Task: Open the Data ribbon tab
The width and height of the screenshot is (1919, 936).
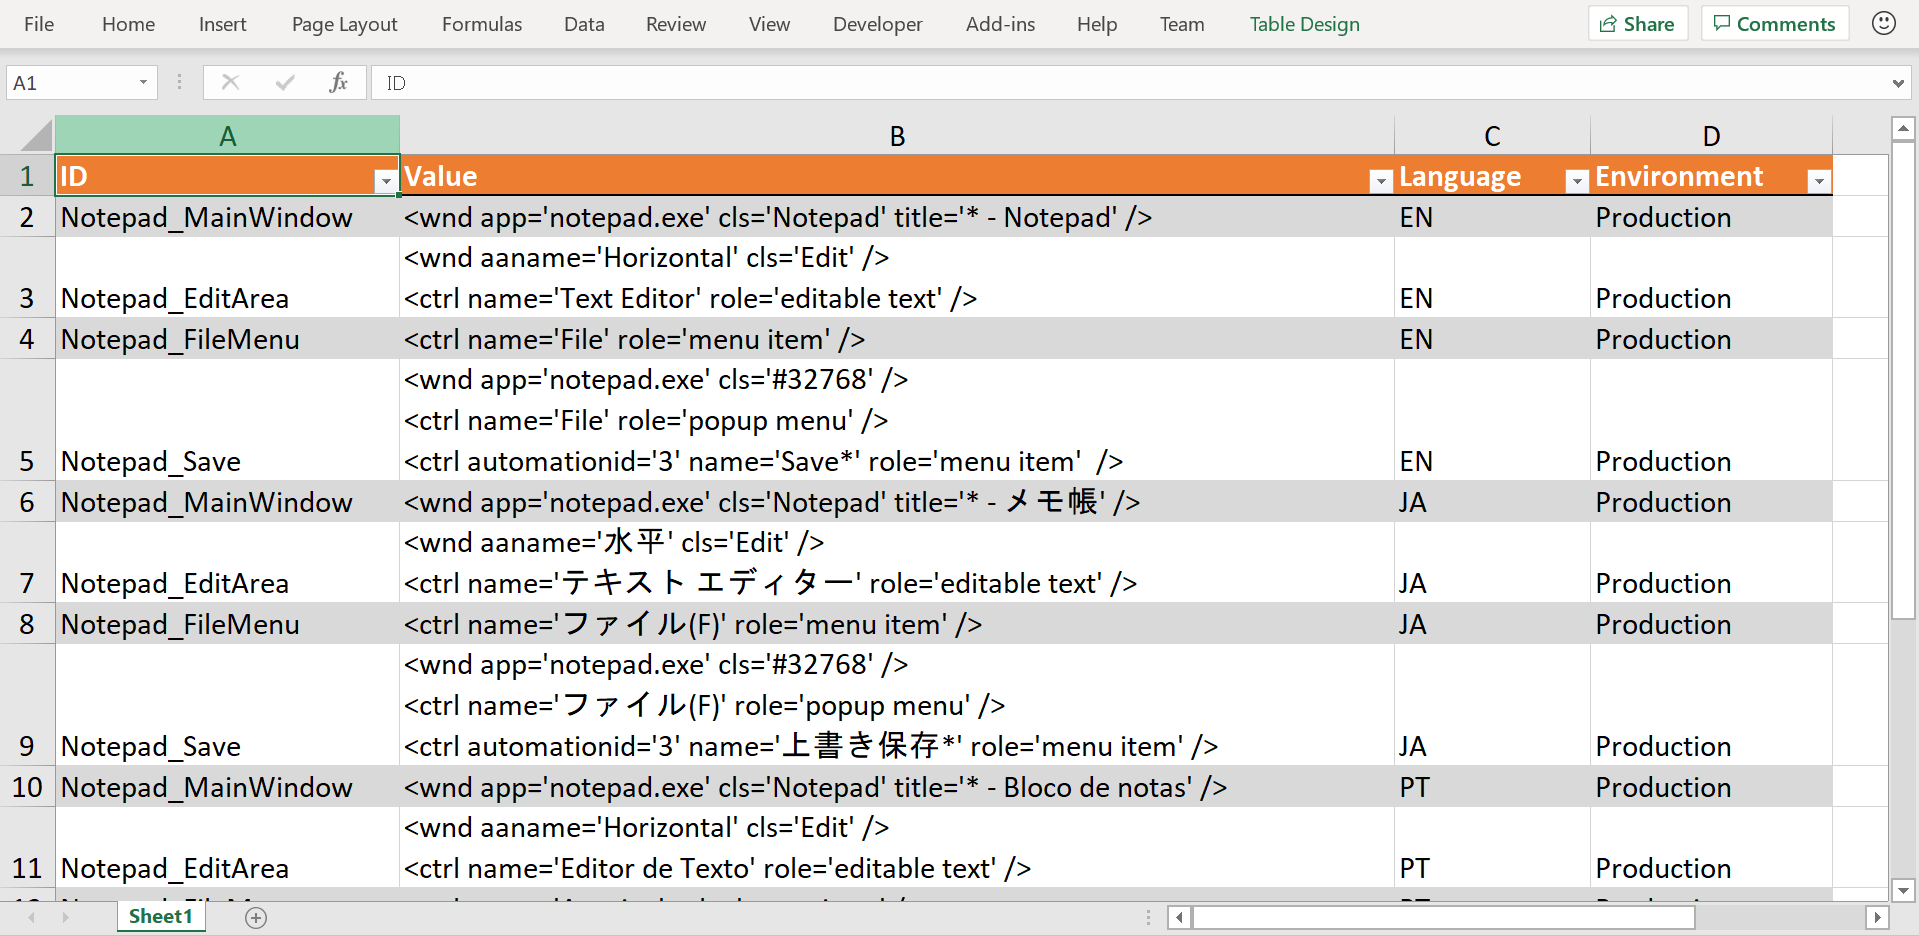Action: (x=584, y=24)
